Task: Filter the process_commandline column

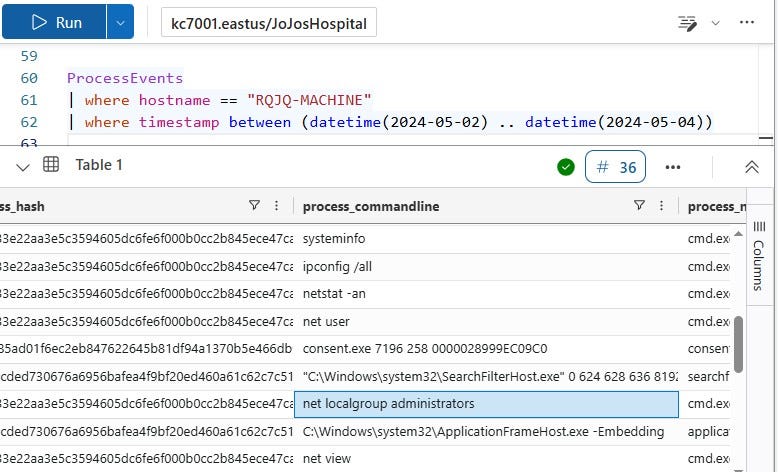Action: click(x=640, y=205)
